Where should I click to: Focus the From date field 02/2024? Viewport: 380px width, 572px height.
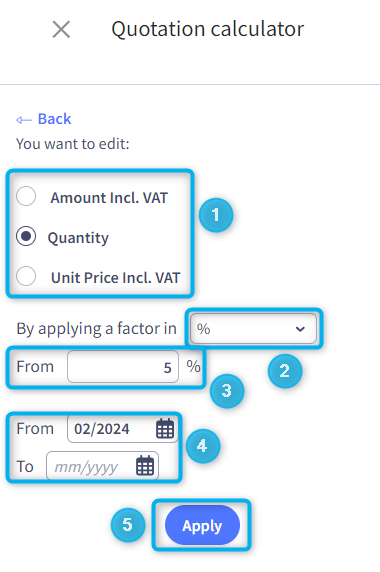[123, 429]
